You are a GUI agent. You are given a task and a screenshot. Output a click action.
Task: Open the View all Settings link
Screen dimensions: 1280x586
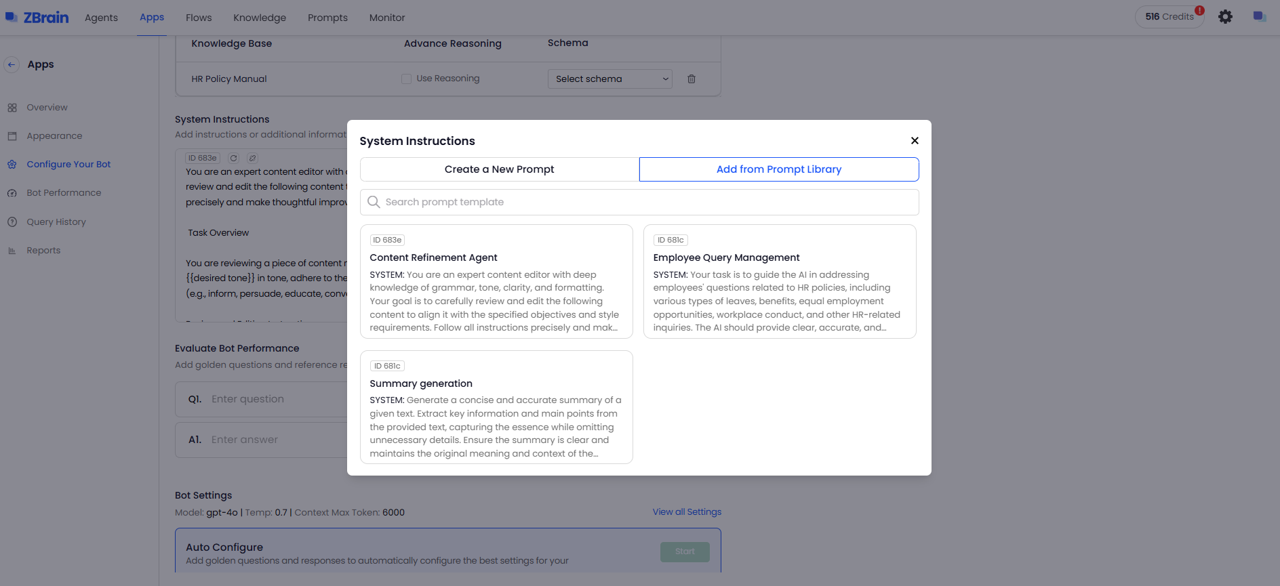(686, 512)
